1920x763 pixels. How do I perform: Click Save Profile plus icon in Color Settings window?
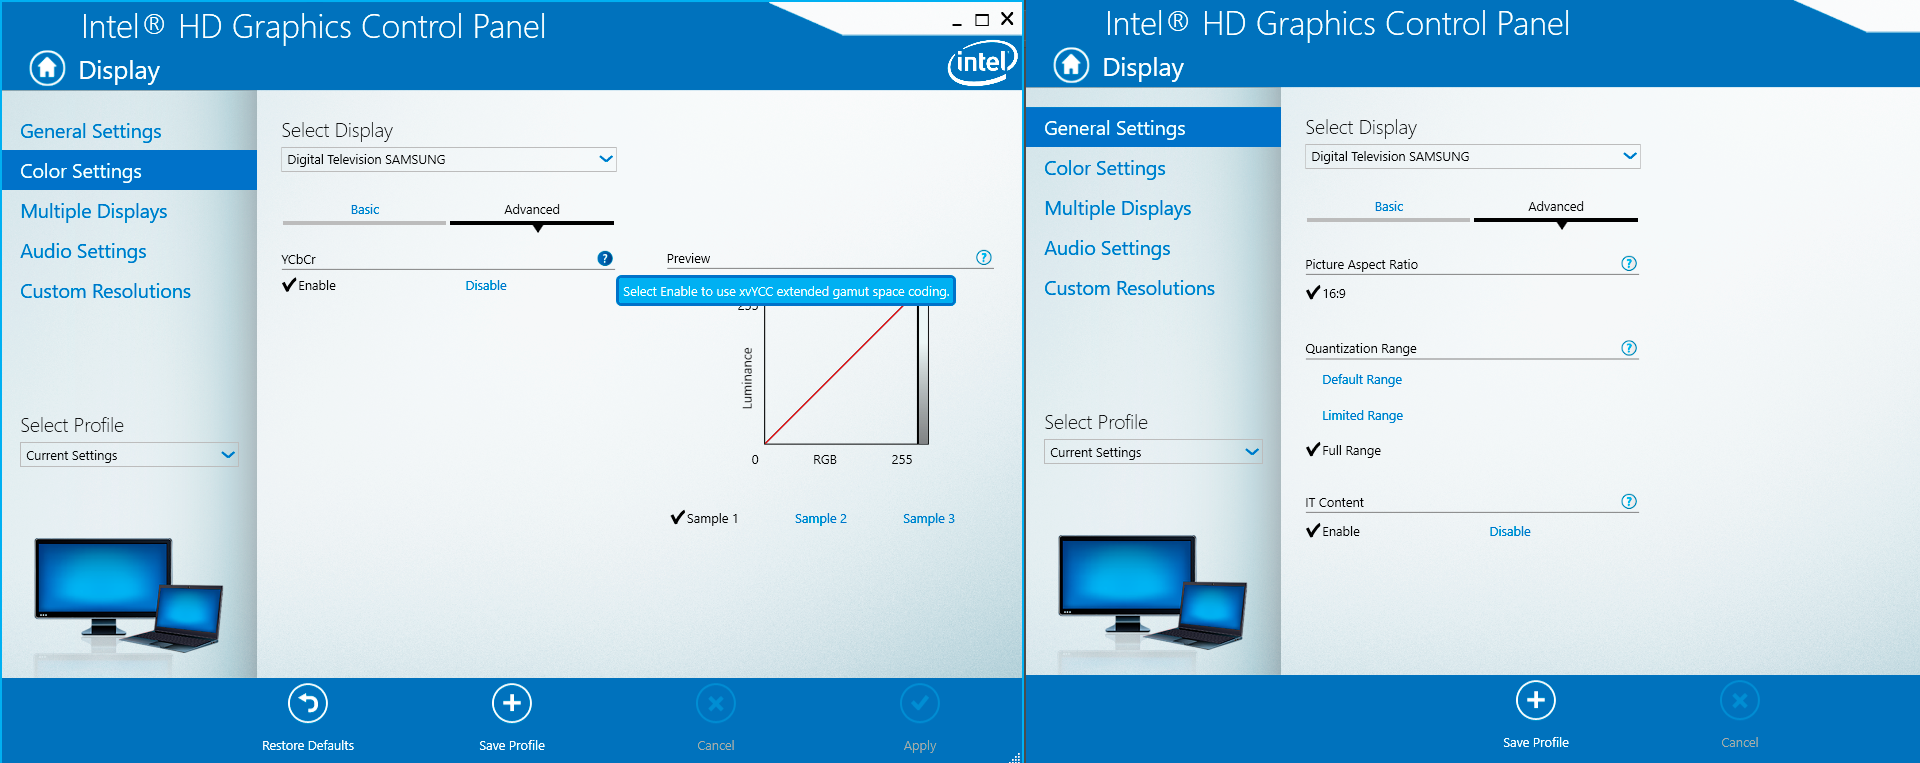(512, 703)
